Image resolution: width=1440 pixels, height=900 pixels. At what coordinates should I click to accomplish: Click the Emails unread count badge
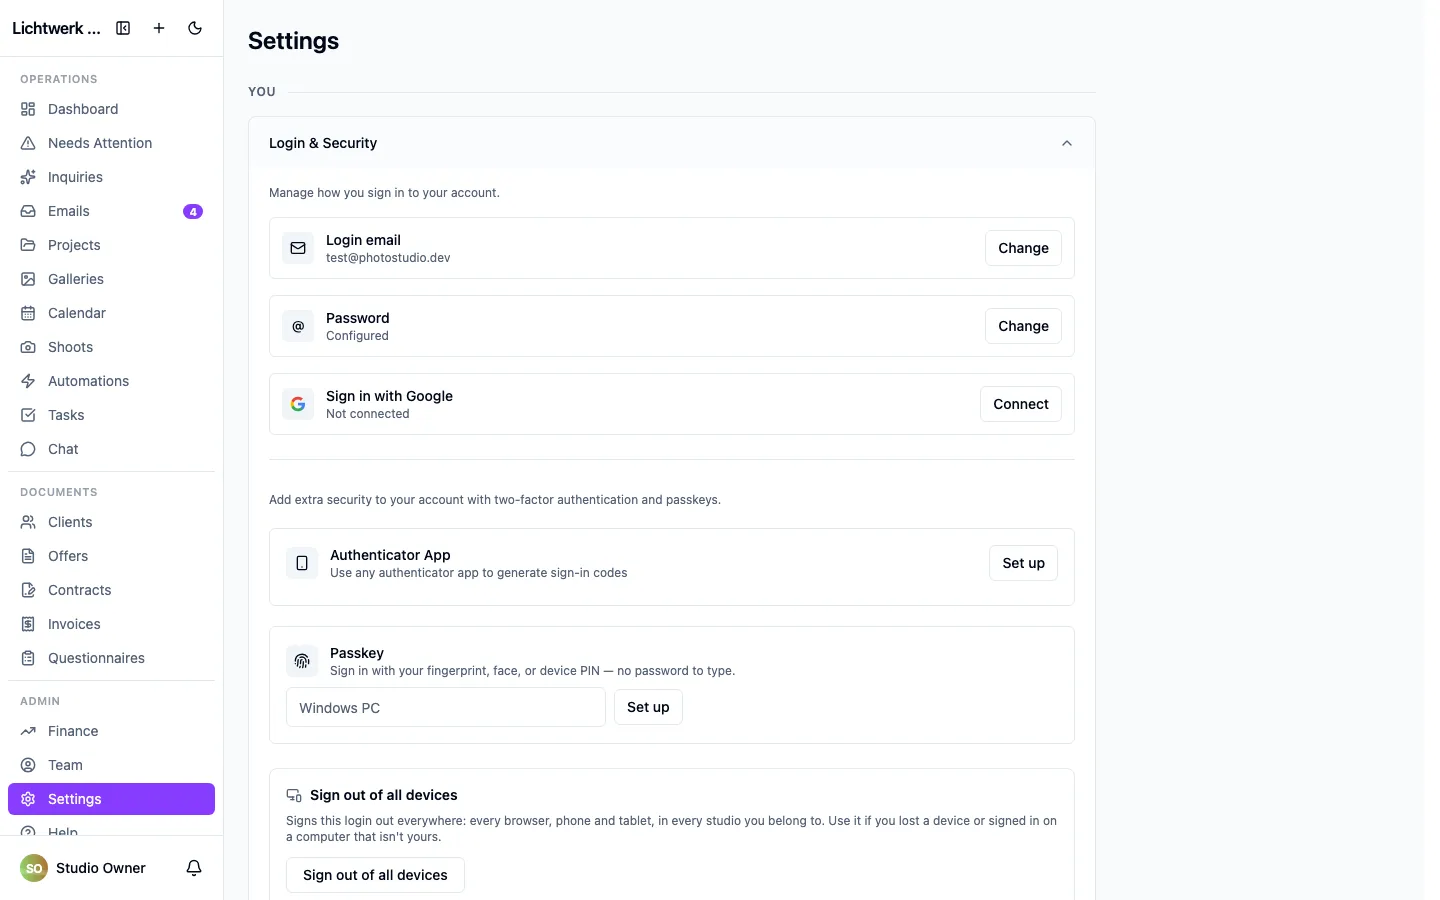coord(193,211)
